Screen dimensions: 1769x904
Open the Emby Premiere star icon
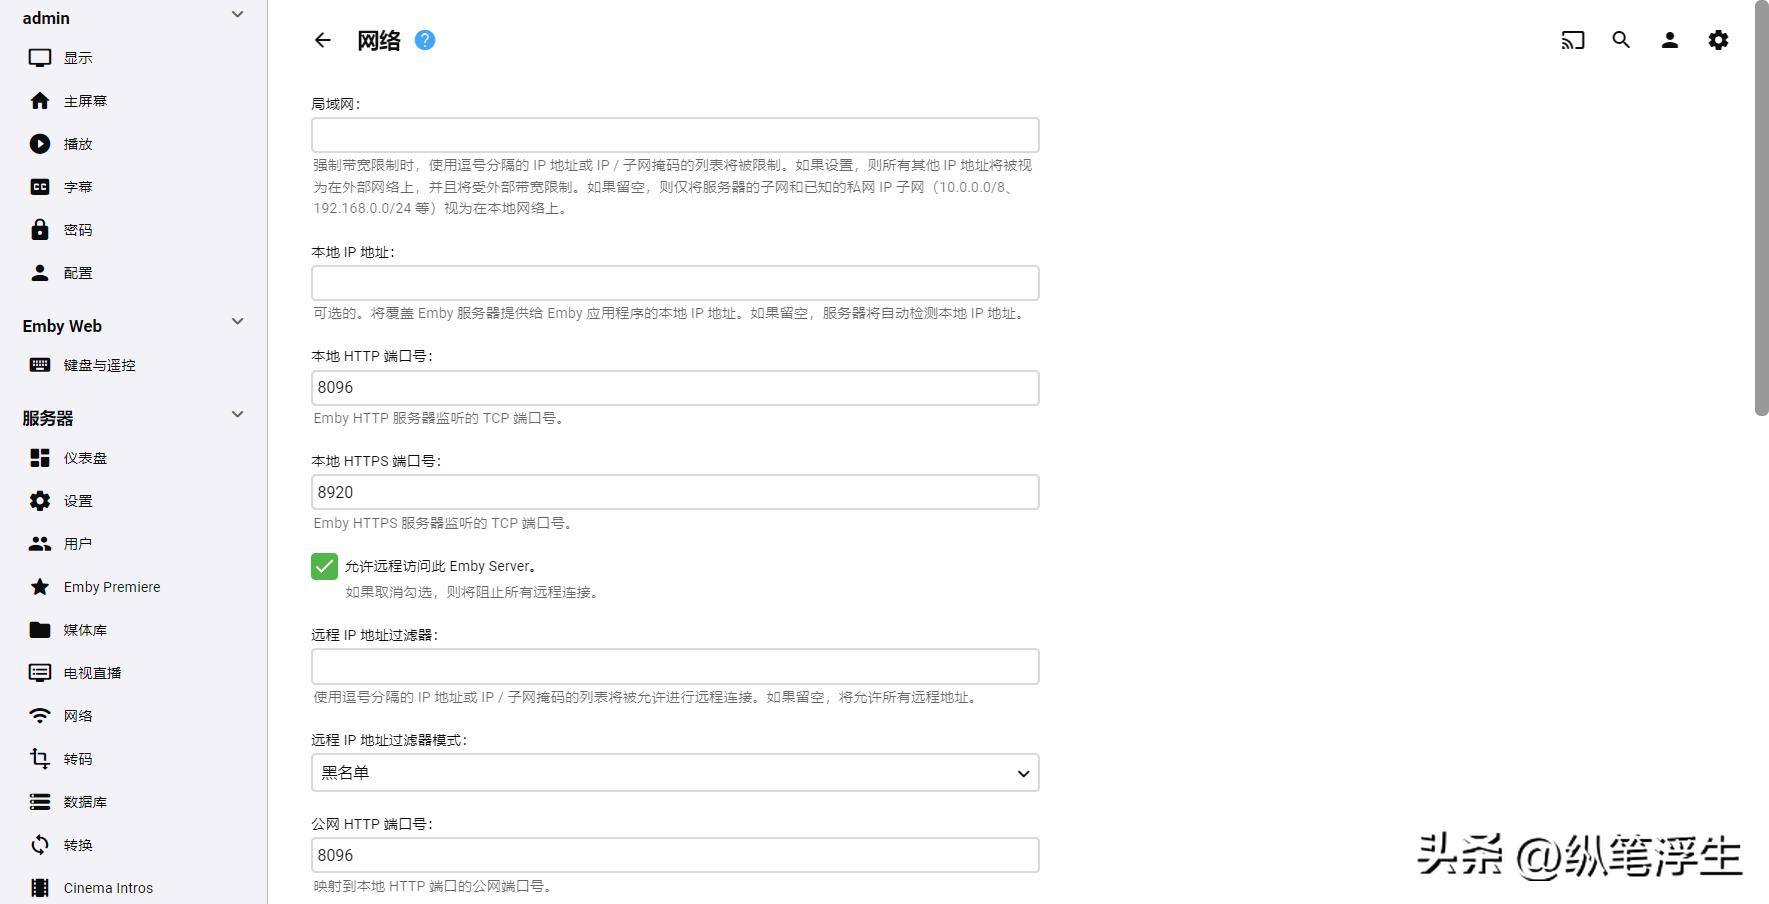(40, 587)
